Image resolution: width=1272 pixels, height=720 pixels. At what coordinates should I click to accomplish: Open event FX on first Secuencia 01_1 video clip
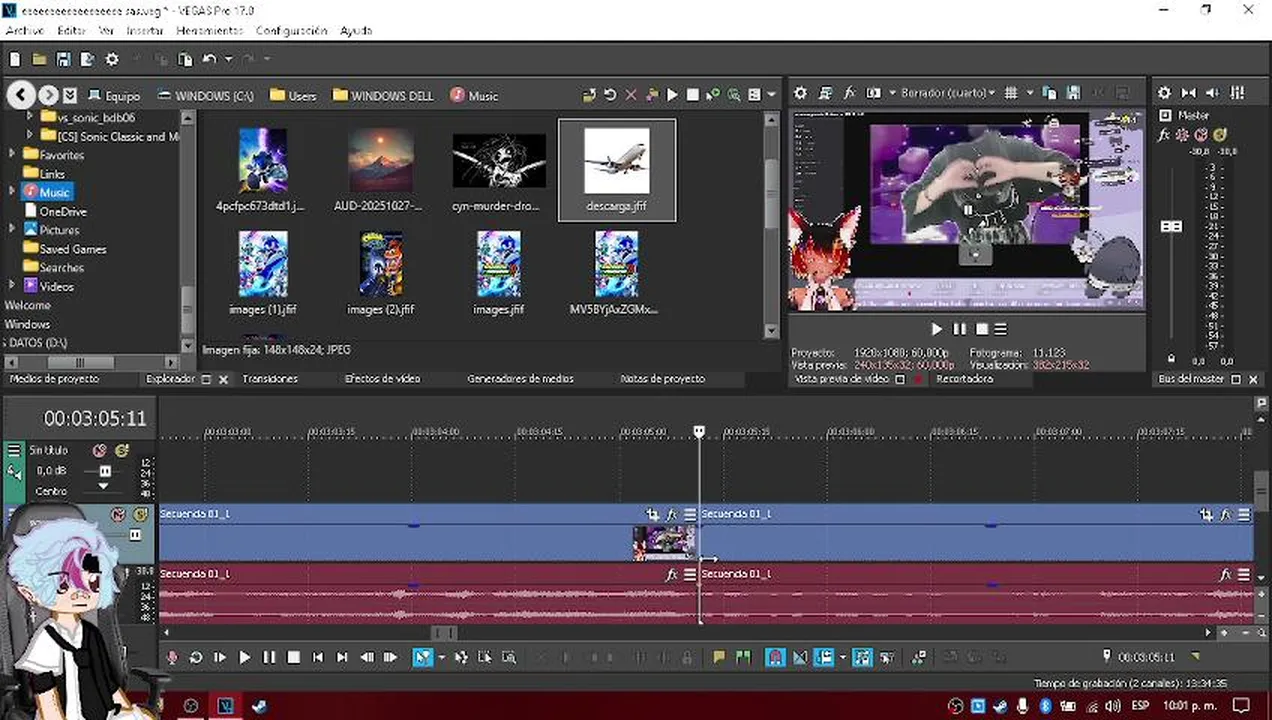click(673, 514)
